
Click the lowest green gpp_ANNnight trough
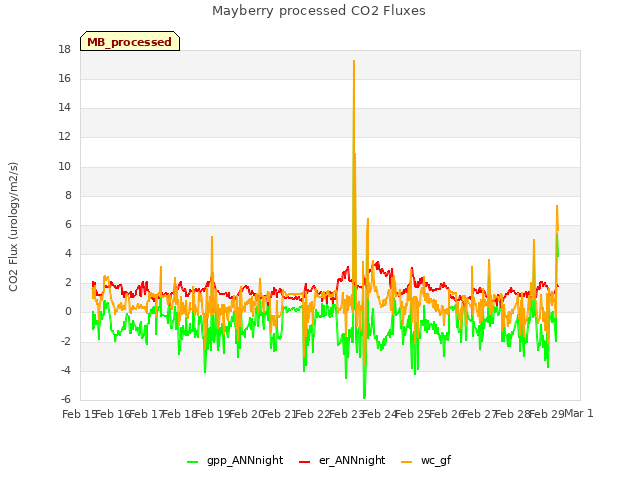click(364, 398)
